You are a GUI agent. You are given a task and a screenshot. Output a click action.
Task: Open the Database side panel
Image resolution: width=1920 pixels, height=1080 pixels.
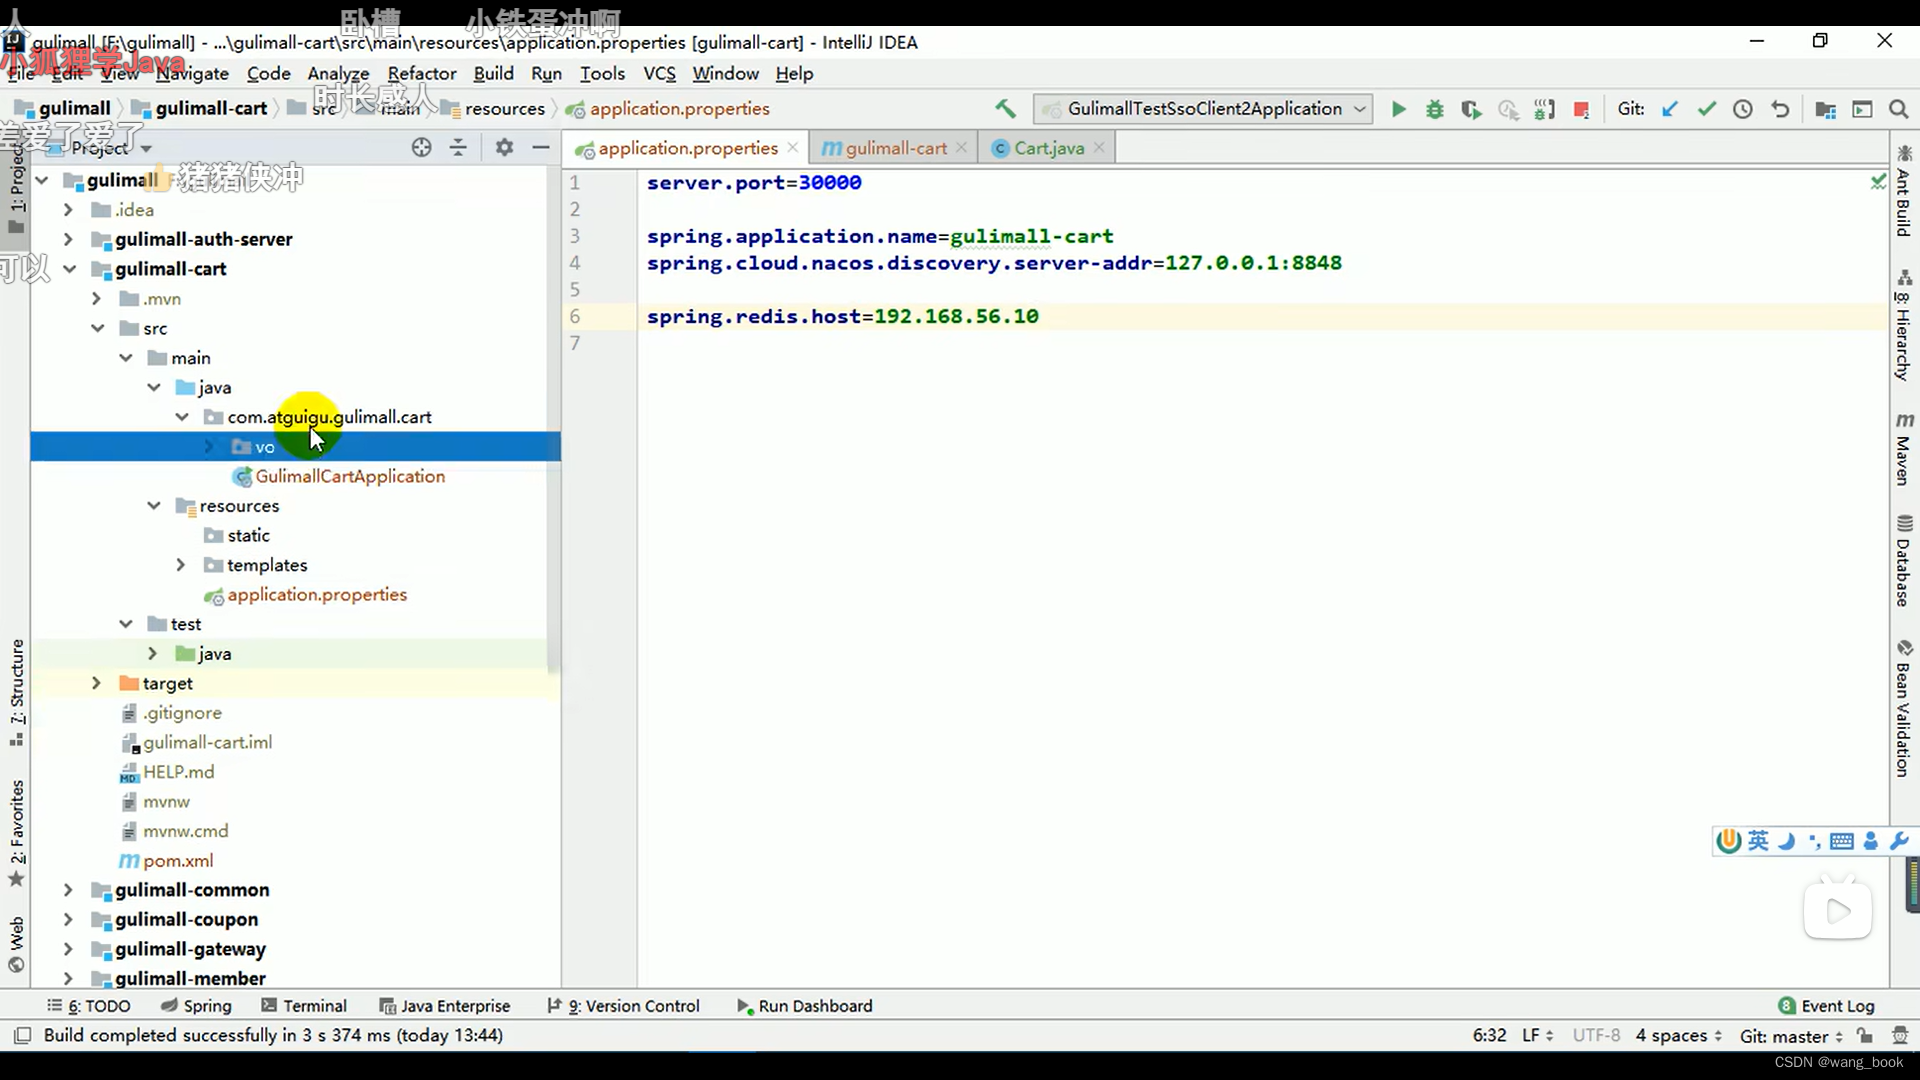pyautogui.click(x=1904, y=561)
